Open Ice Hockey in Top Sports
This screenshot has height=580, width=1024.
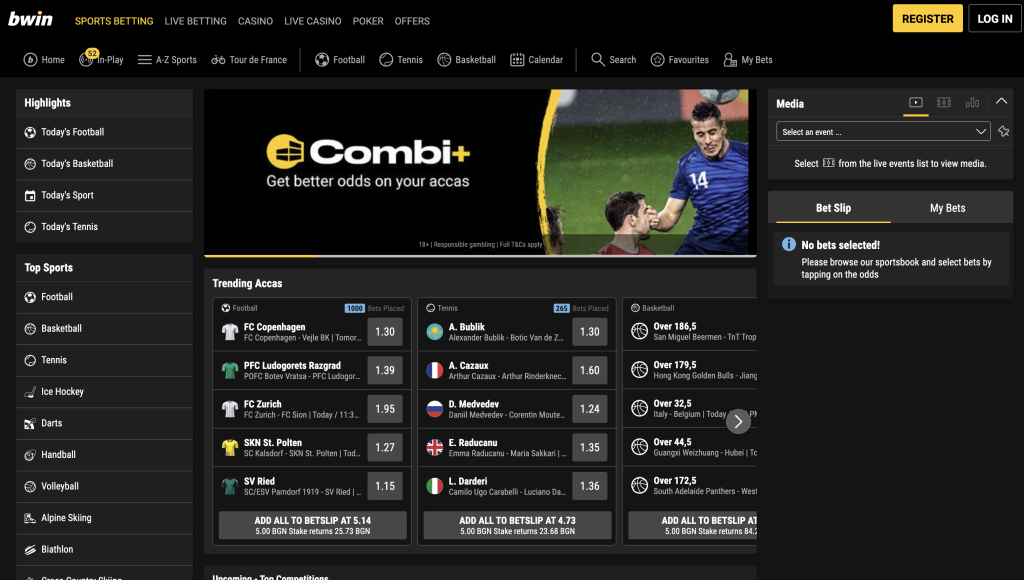[x=104, y=391]
